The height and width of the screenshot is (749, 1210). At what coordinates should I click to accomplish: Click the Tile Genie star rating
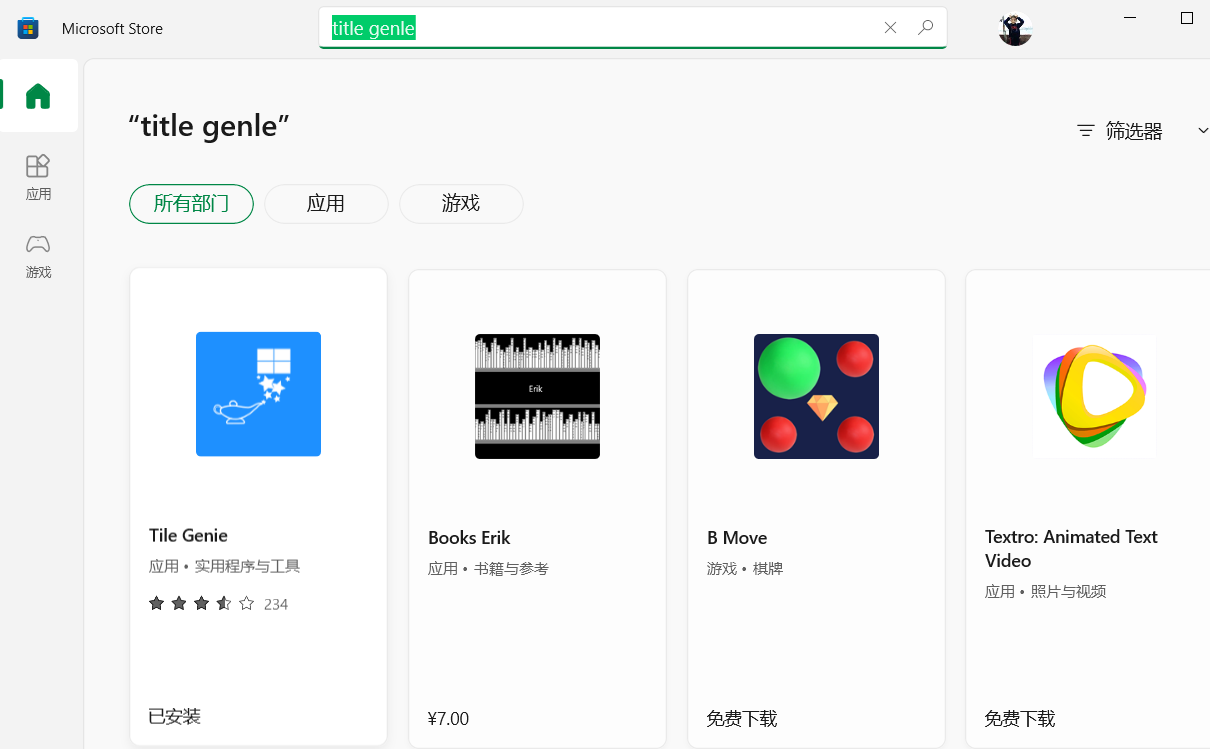[x=202, y=604]
